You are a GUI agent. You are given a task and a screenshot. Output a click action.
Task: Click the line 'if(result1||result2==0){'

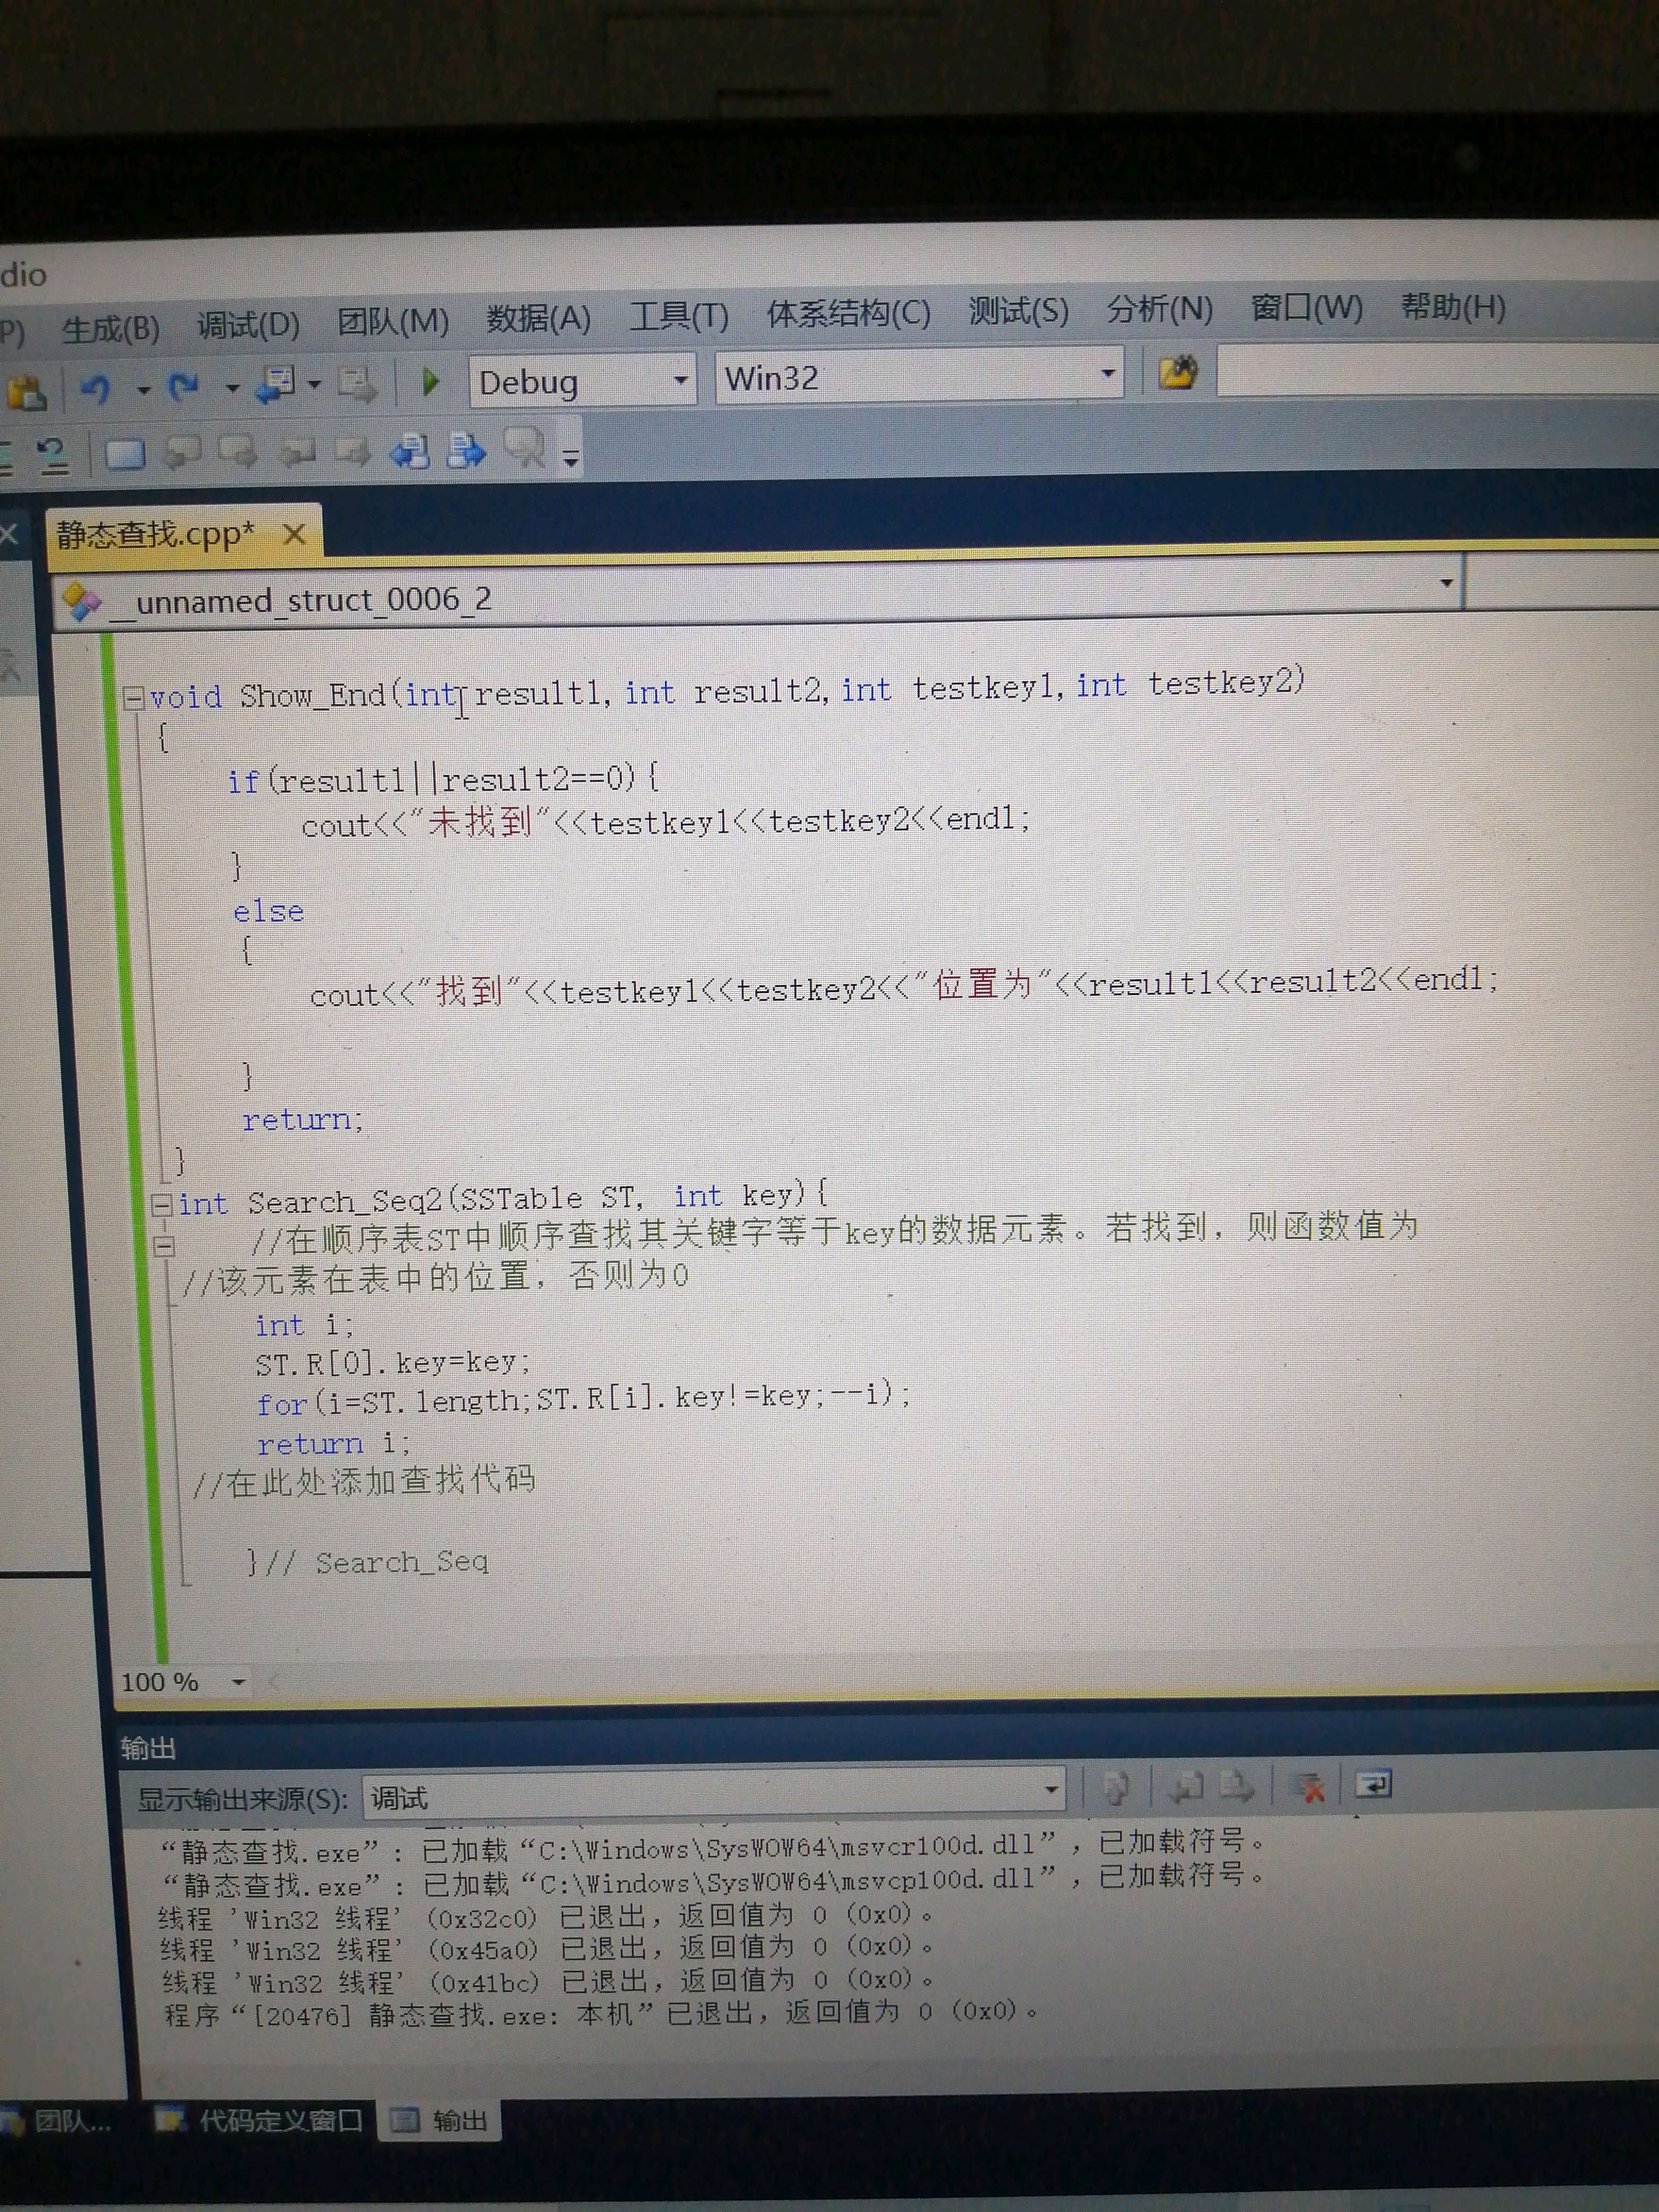tap(443, 779)
